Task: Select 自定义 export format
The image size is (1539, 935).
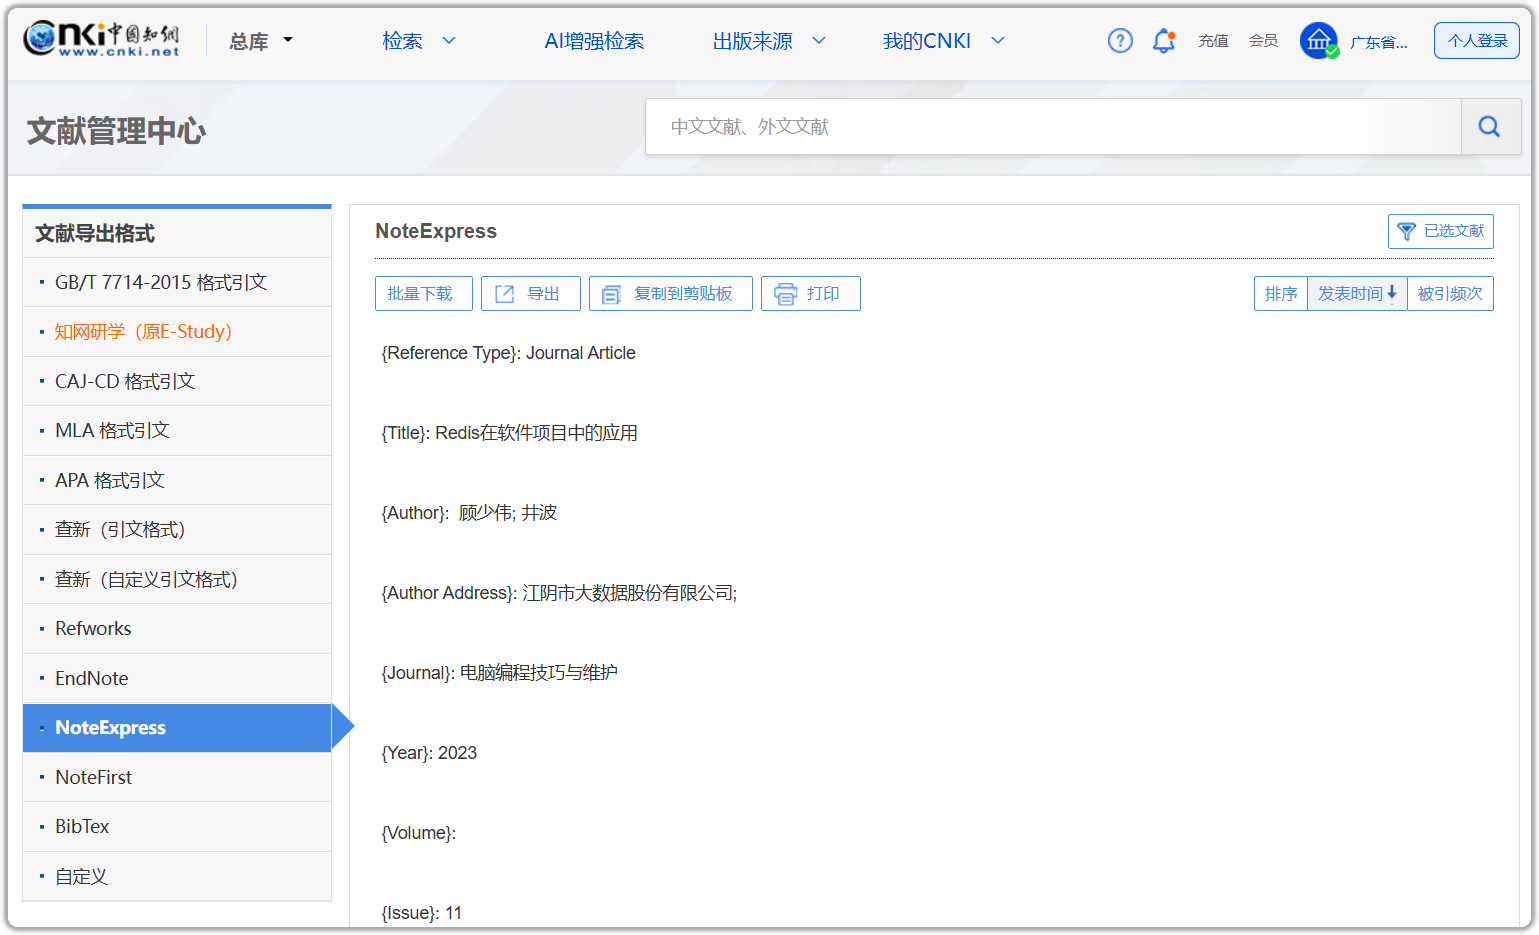Action: coord(81,877)
